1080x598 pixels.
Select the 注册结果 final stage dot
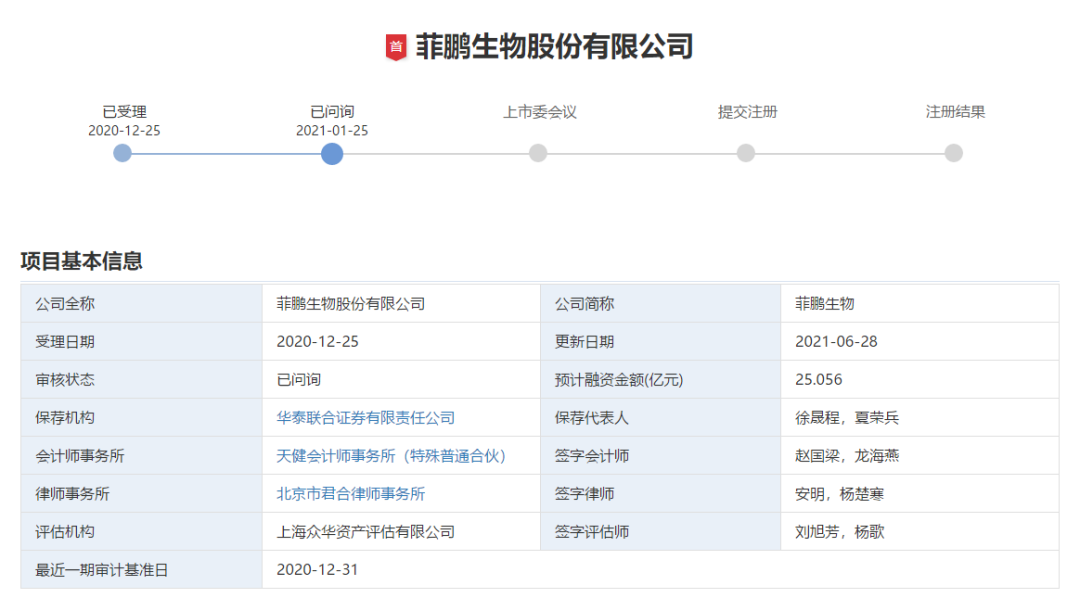[x=951, y=153]
